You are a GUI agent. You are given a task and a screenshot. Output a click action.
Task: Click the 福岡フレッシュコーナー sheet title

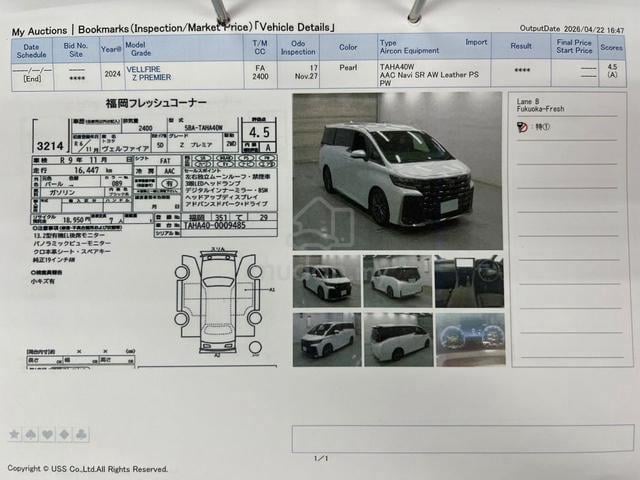pos(156,104)
